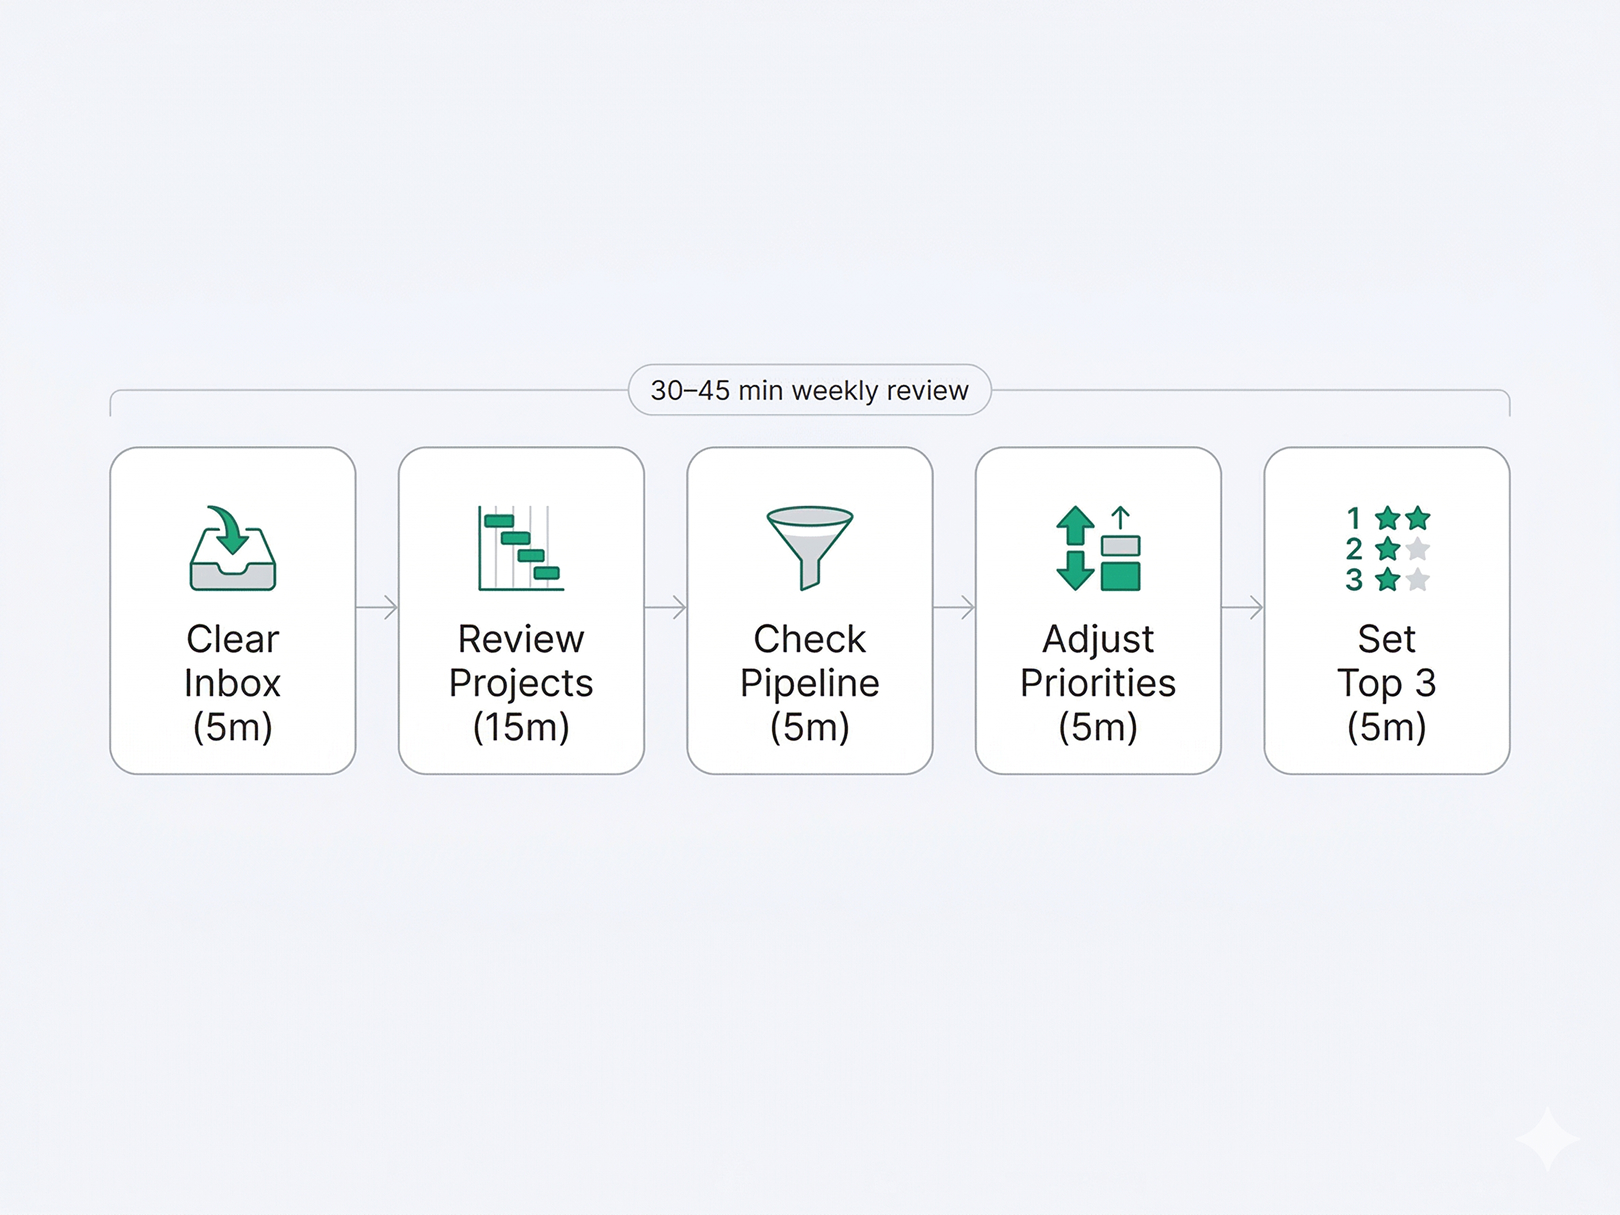Image resolution: width=1620 pixels, height=1215 pixels.
Task: Click the gray star beside number 2
Action: [1417, 549]
